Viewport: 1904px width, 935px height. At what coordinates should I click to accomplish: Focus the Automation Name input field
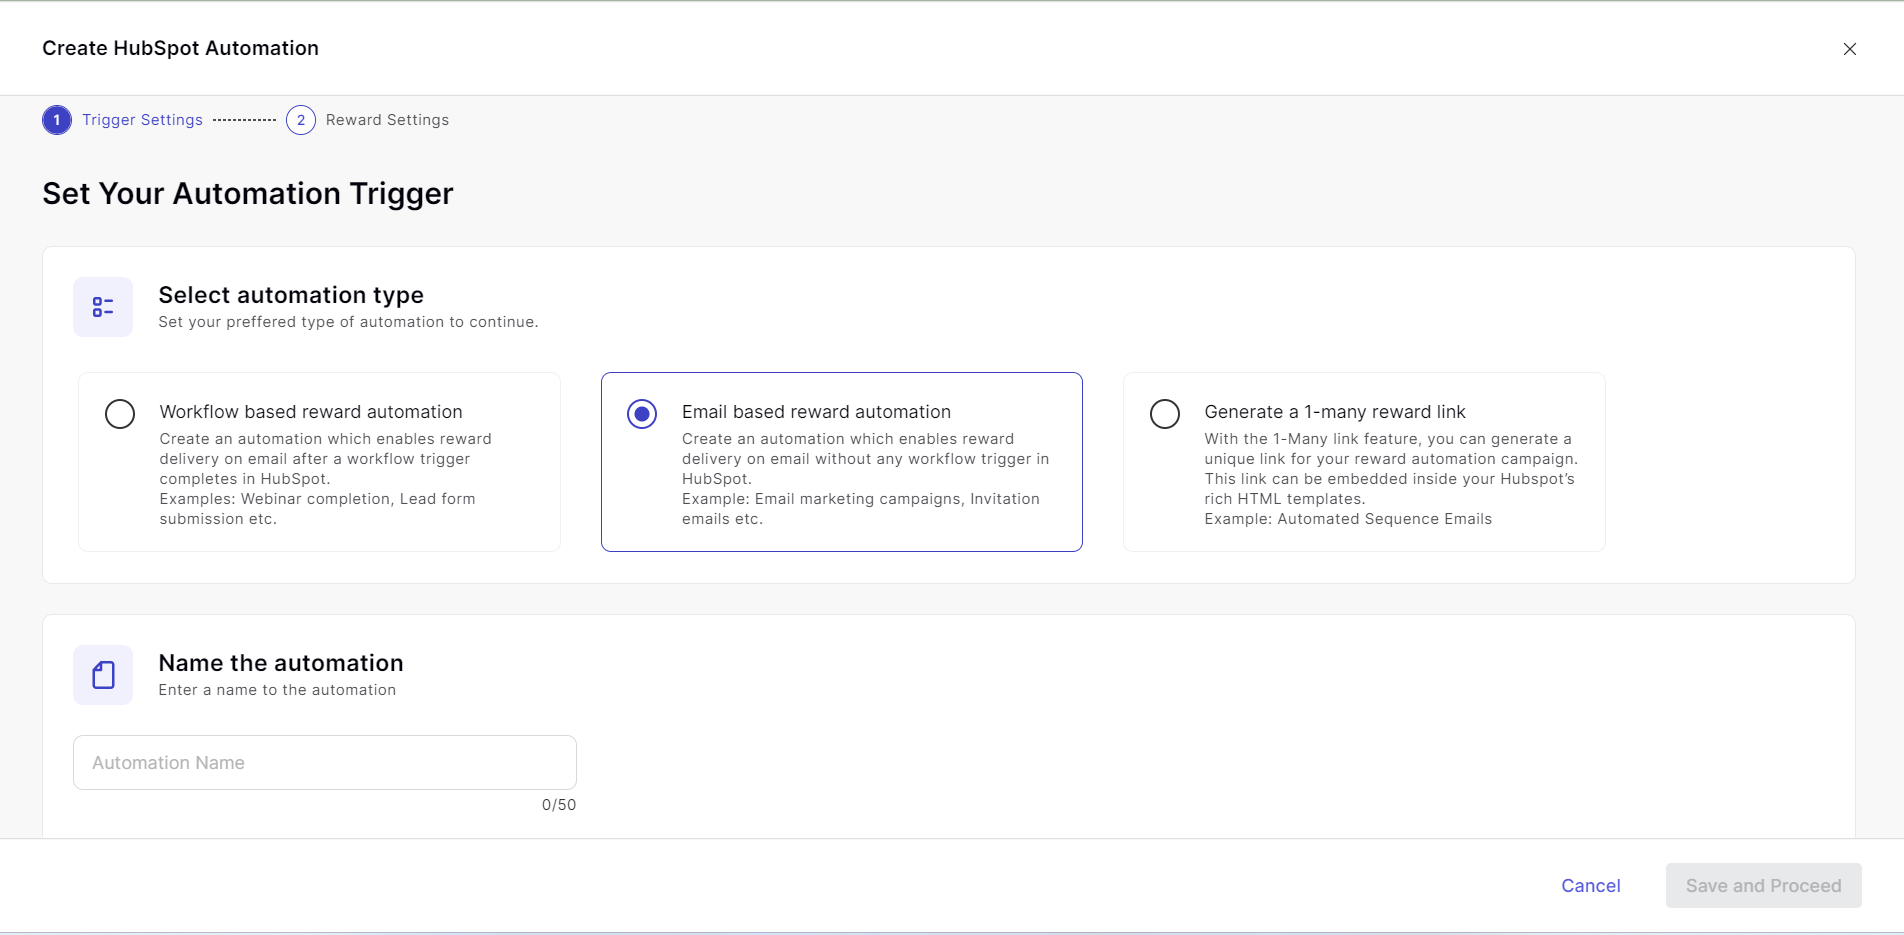point(325,763)
